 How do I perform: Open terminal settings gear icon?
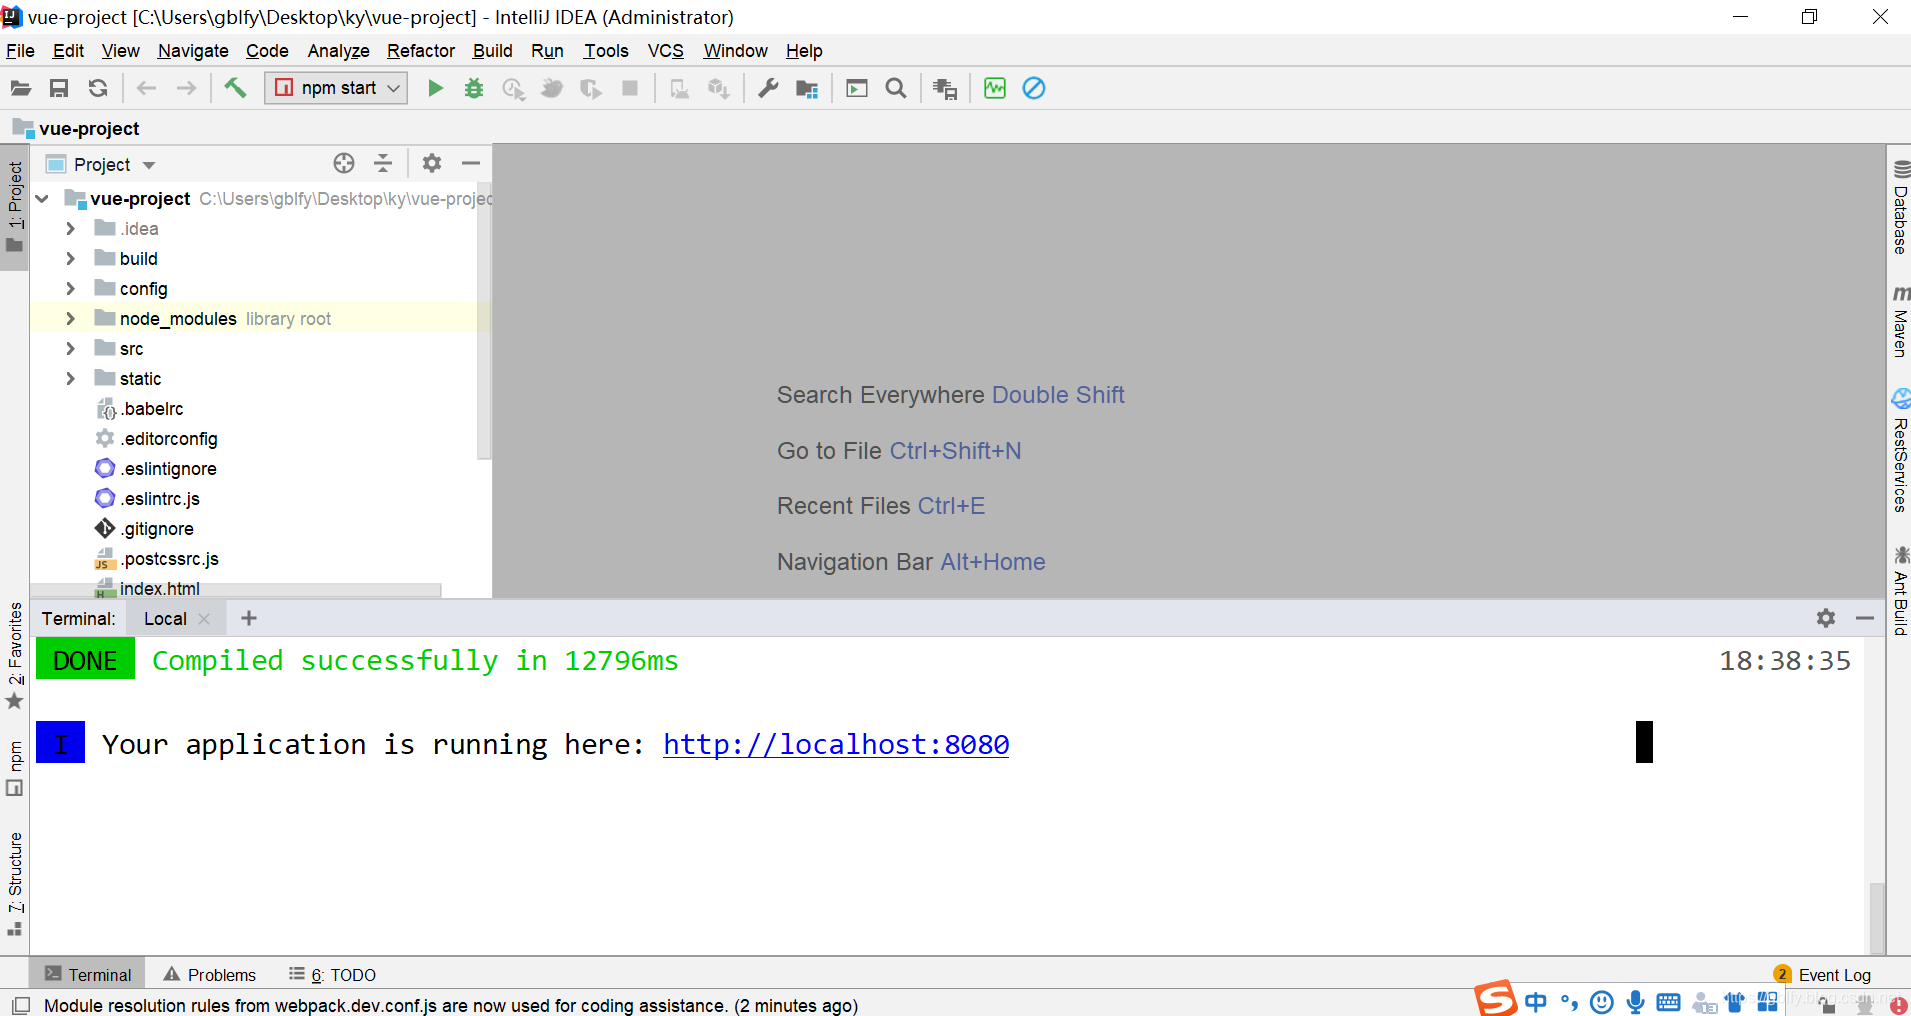click(x=1826, y=618)
